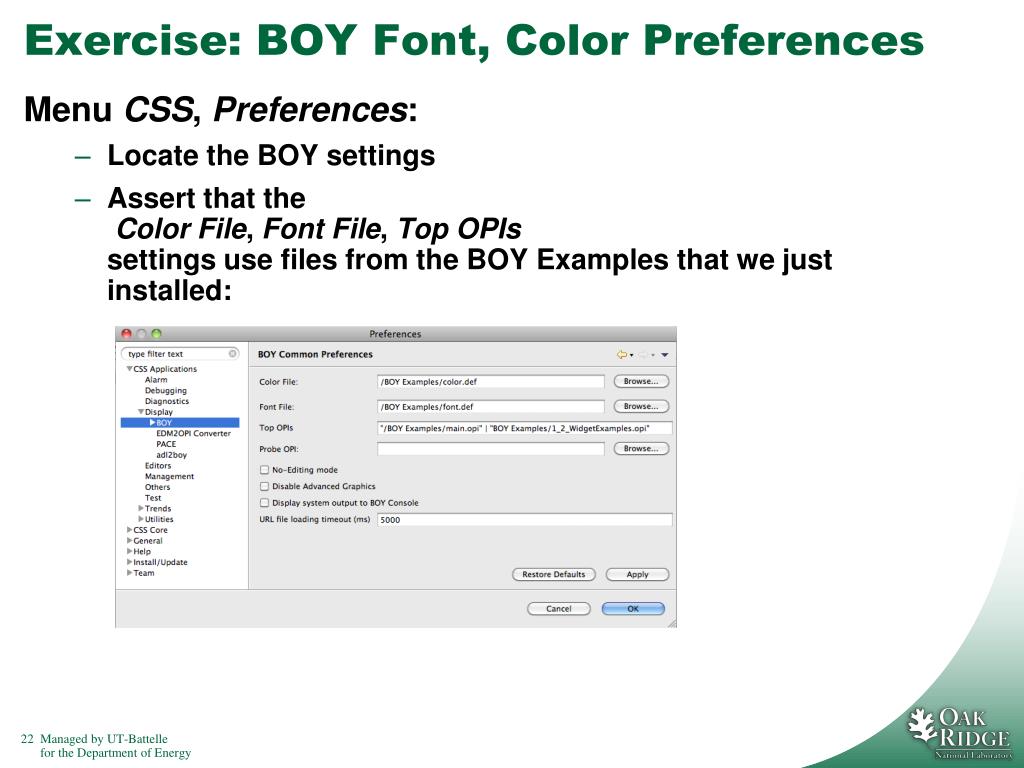Check Display system output to BOY Console

[x=264, y=502]
